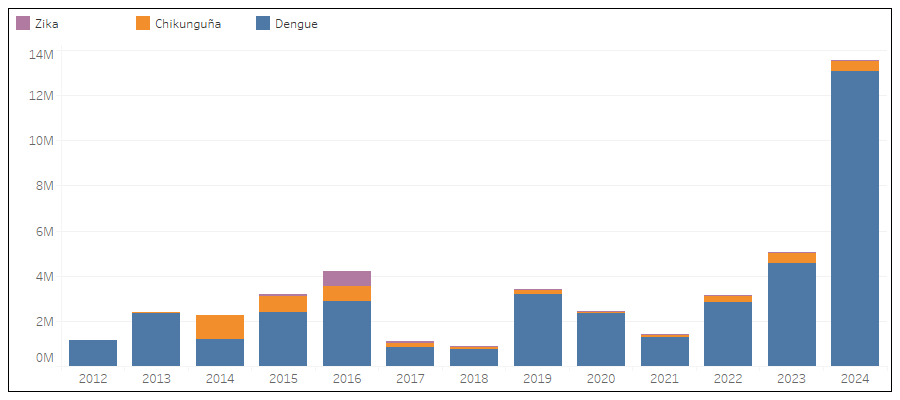Select the Dengue legend label
The height and width of the screenshot is (400, 900).
(296, 24)
